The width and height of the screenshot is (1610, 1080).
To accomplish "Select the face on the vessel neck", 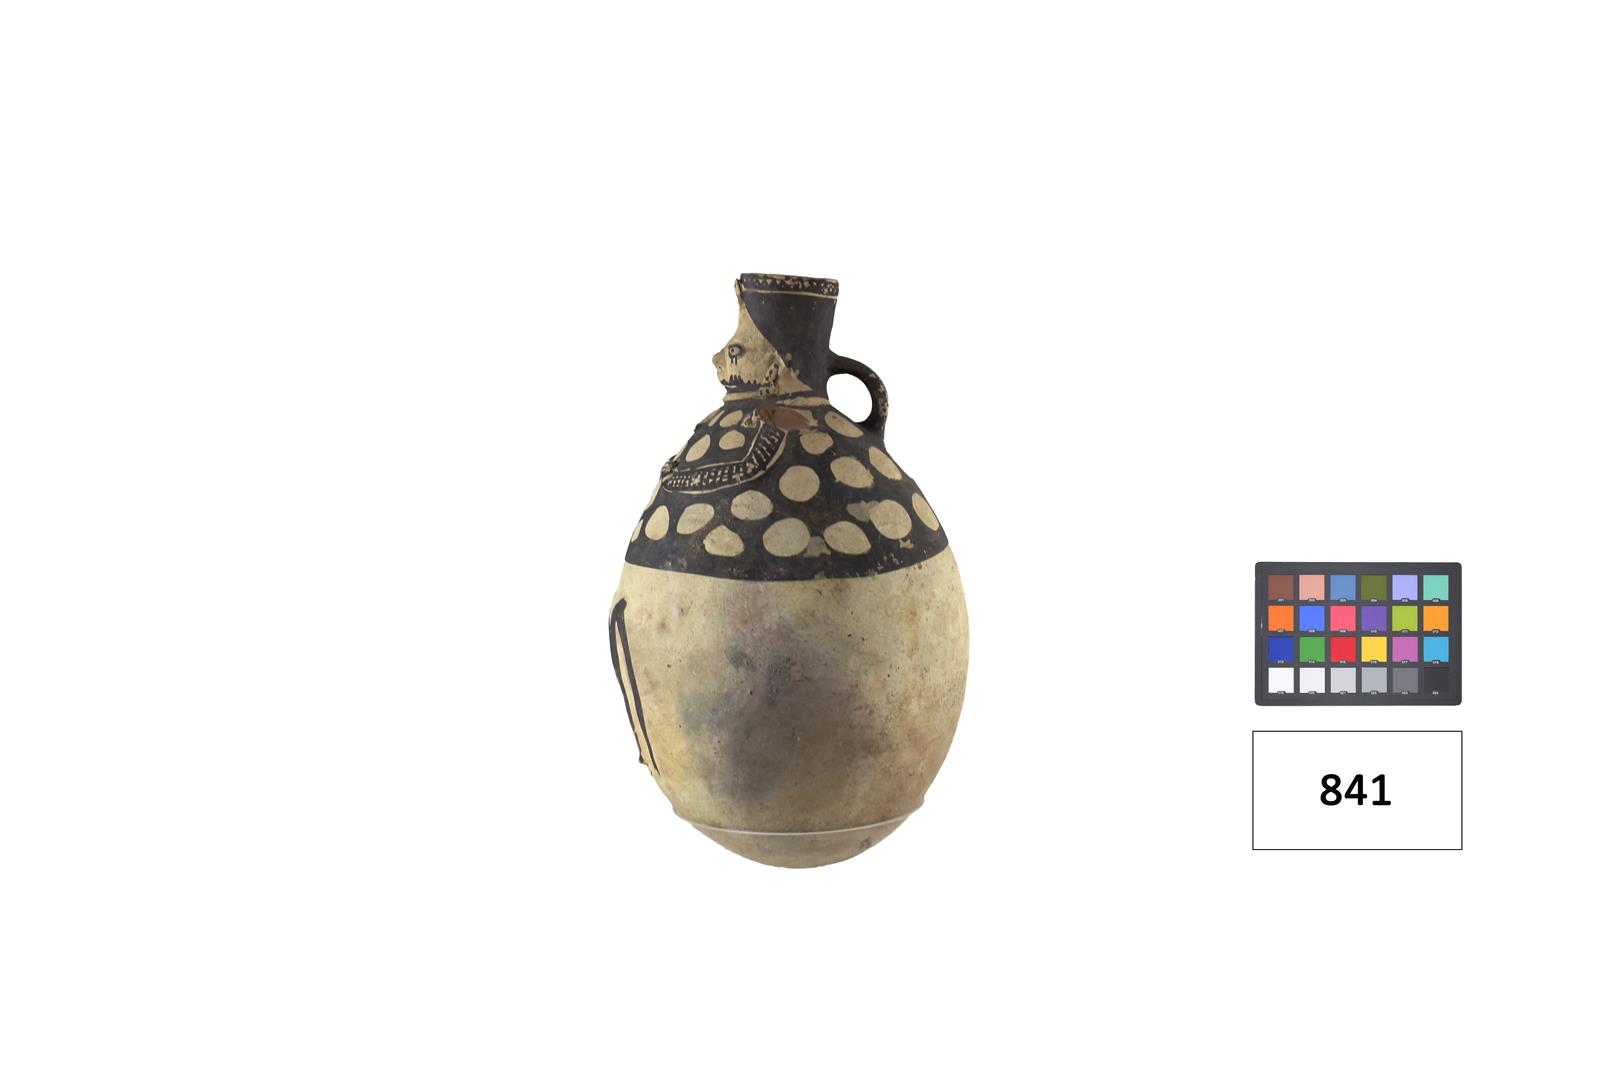I will click(745, 363).
